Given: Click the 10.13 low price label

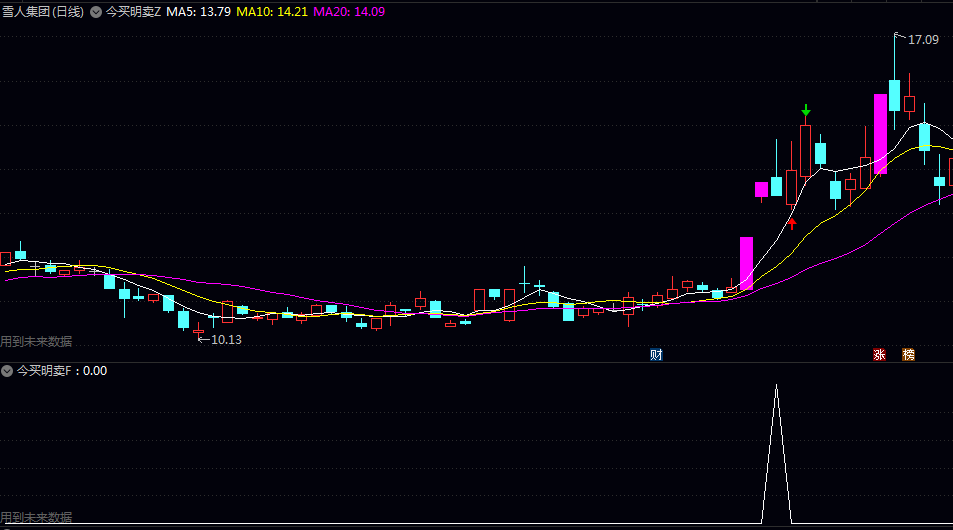Looking at the screenshot, I should [x=226, y=340].
